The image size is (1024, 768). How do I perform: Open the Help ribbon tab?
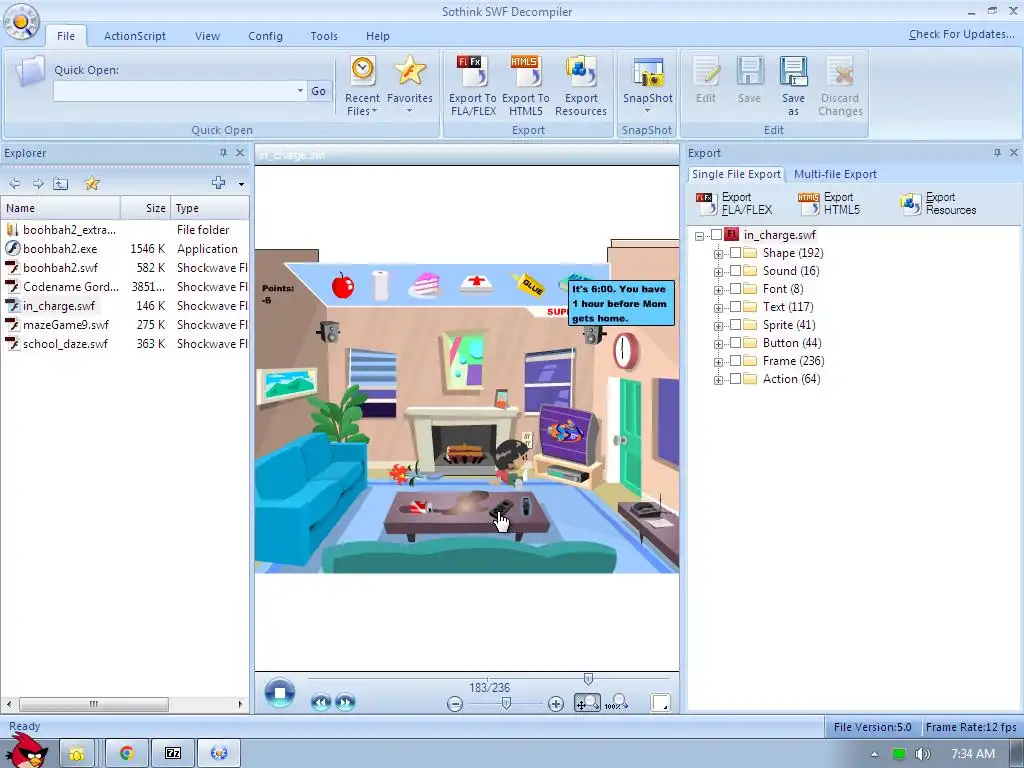(377, 36)
